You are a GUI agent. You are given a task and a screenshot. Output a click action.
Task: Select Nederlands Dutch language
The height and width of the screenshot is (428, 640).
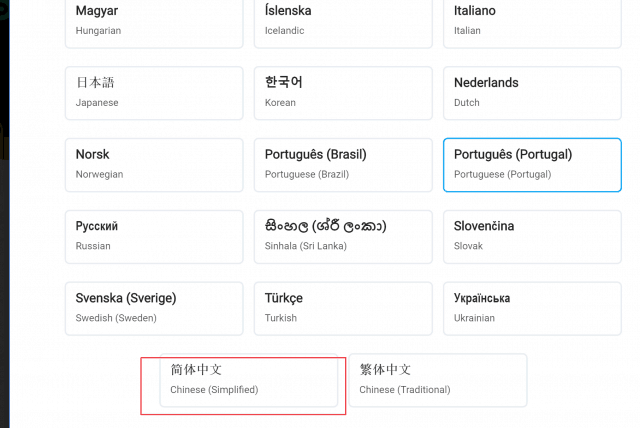532,93
